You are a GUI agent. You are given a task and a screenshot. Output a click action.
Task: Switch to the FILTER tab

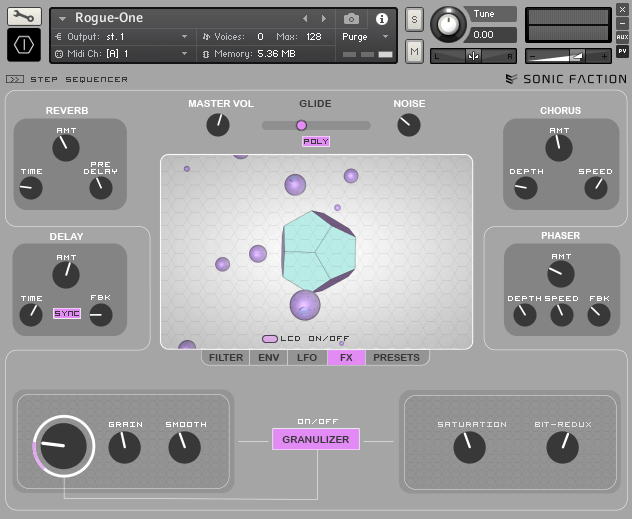pyautogui.click(x=226, y=357)
